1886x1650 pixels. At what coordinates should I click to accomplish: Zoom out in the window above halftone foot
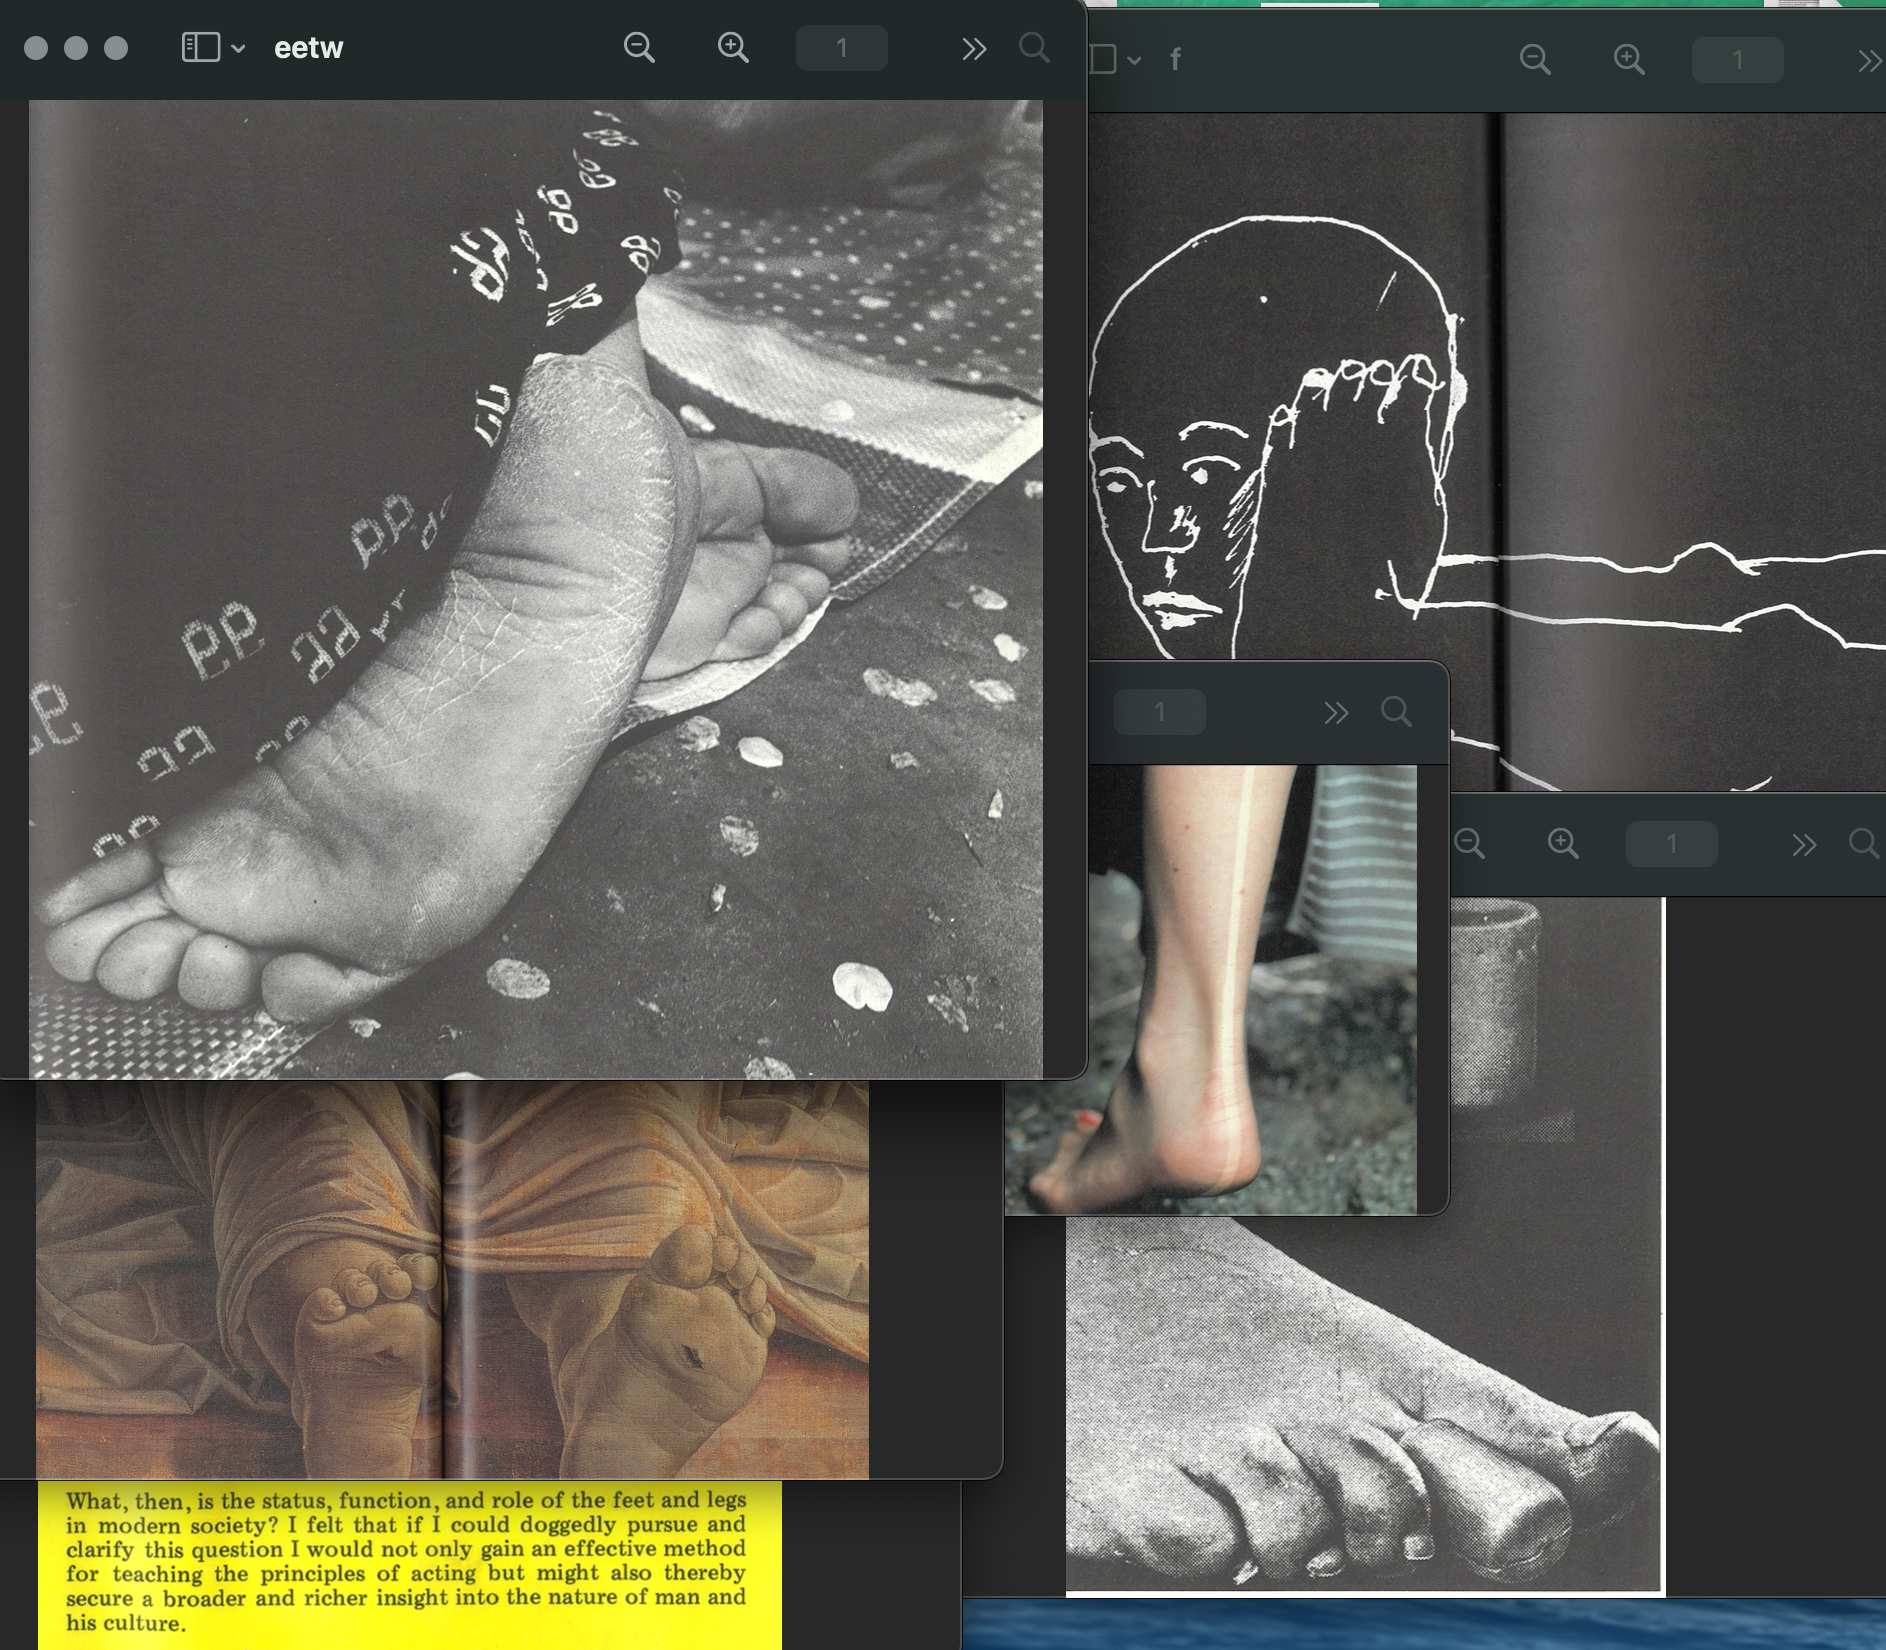(x=1469, y=844)
